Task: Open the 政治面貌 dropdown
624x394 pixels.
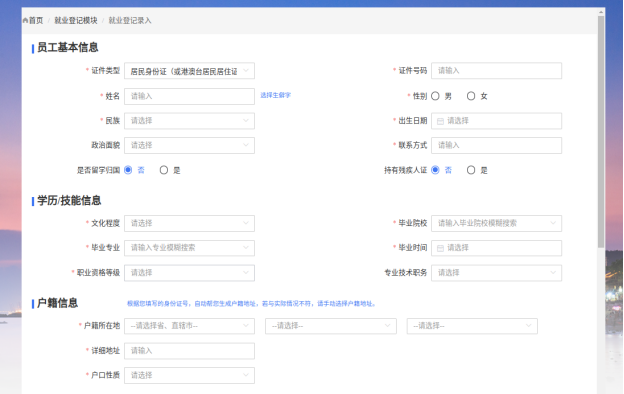Action: (189, 145)
